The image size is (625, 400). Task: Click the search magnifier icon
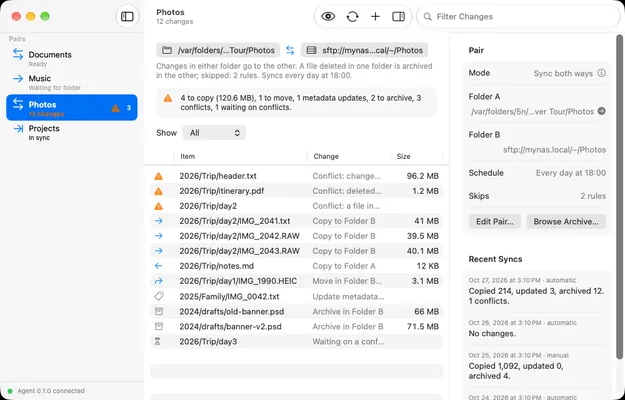(x=427, y=17)
